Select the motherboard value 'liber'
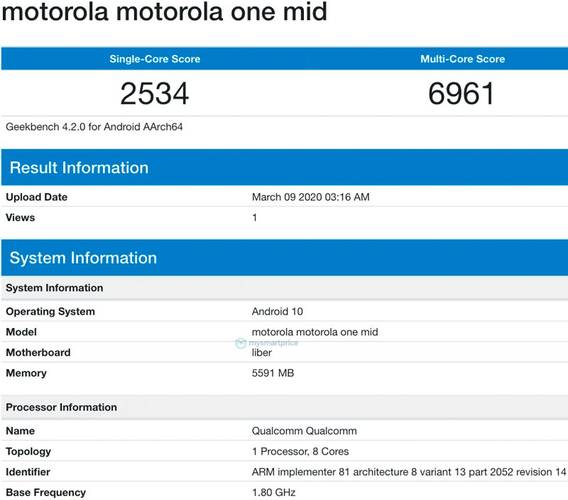 coord(262,353)
